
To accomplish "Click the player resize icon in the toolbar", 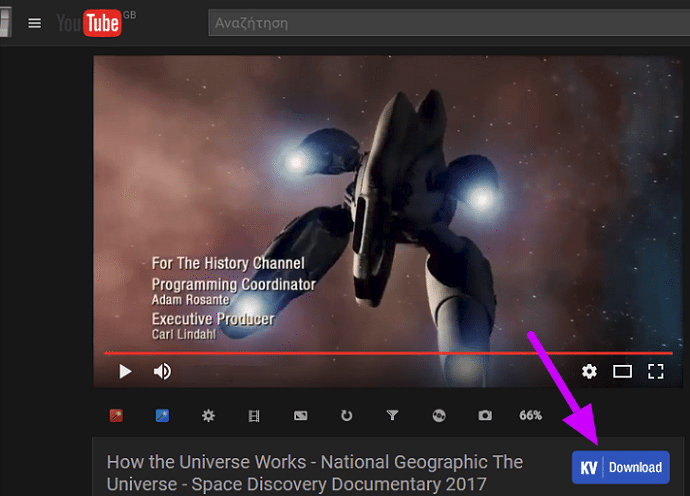I will (x=301, y=415).
